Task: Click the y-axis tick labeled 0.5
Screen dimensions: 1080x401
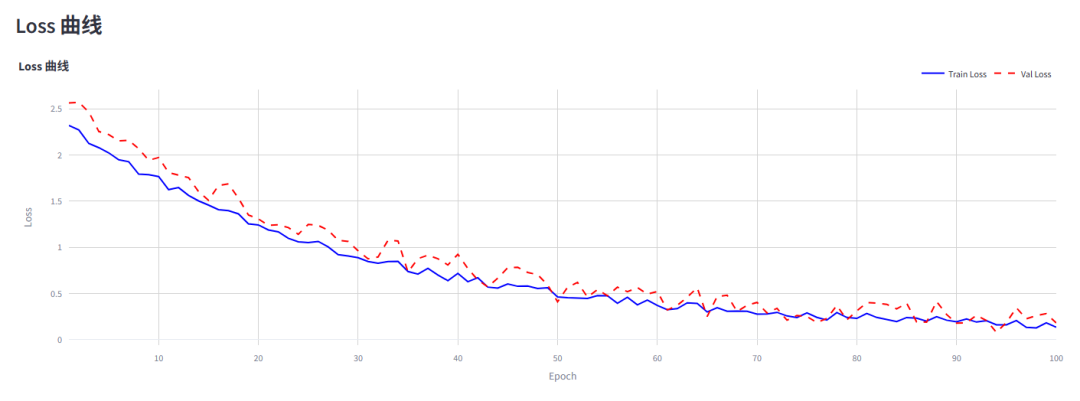Action: point(55,294)
